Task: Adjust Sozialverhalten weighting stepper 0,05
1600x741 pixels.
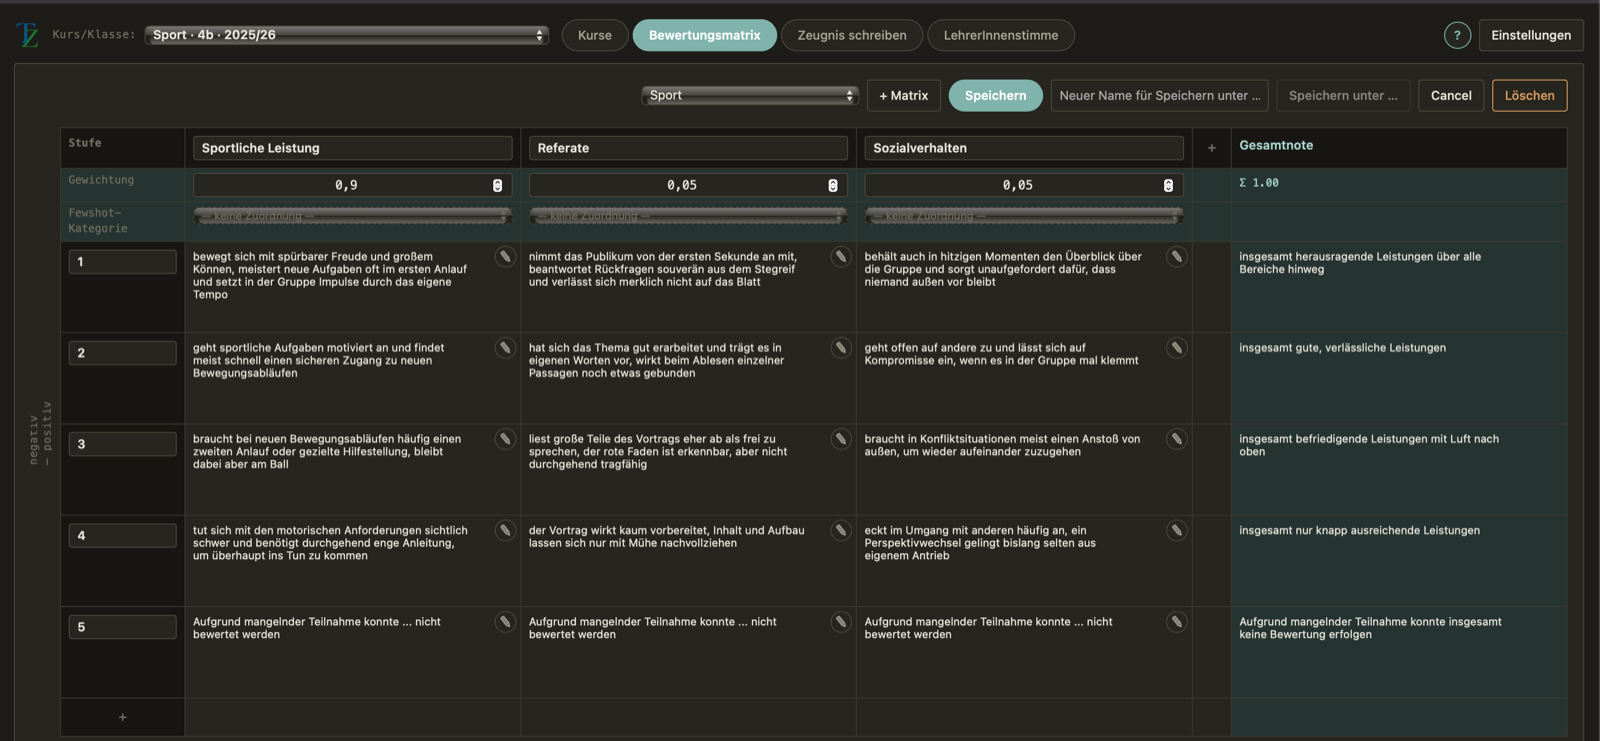Action: coord(1168,185)
